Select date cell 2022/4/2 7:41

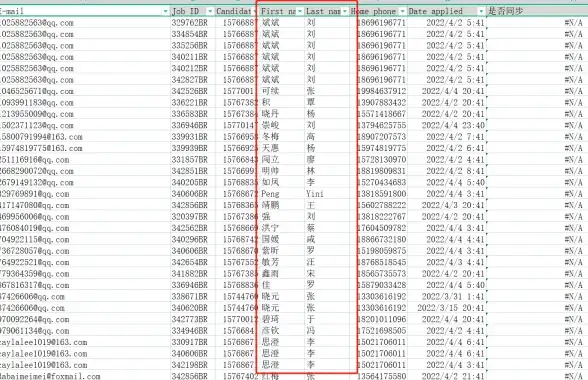(455, 137)
